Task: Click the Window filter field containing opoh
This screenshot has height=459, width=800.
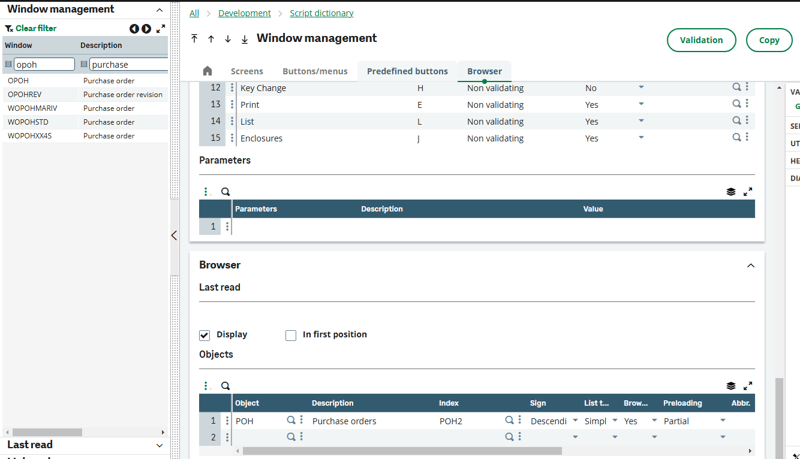Action: 43,64
